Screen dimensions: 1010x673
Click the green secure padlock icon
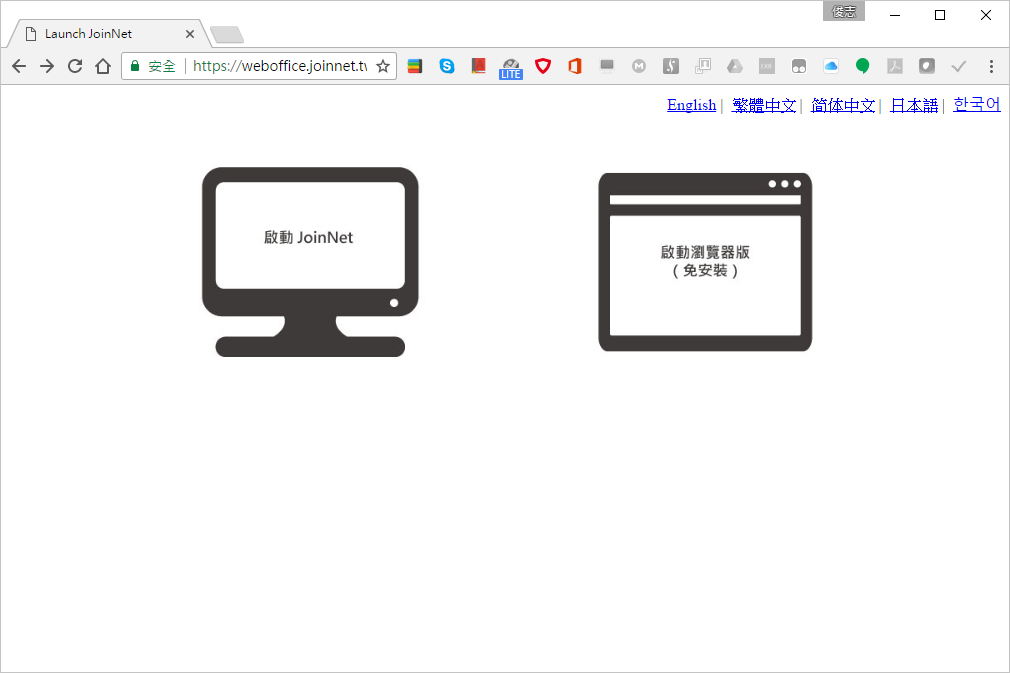click(x=135, y=66)
